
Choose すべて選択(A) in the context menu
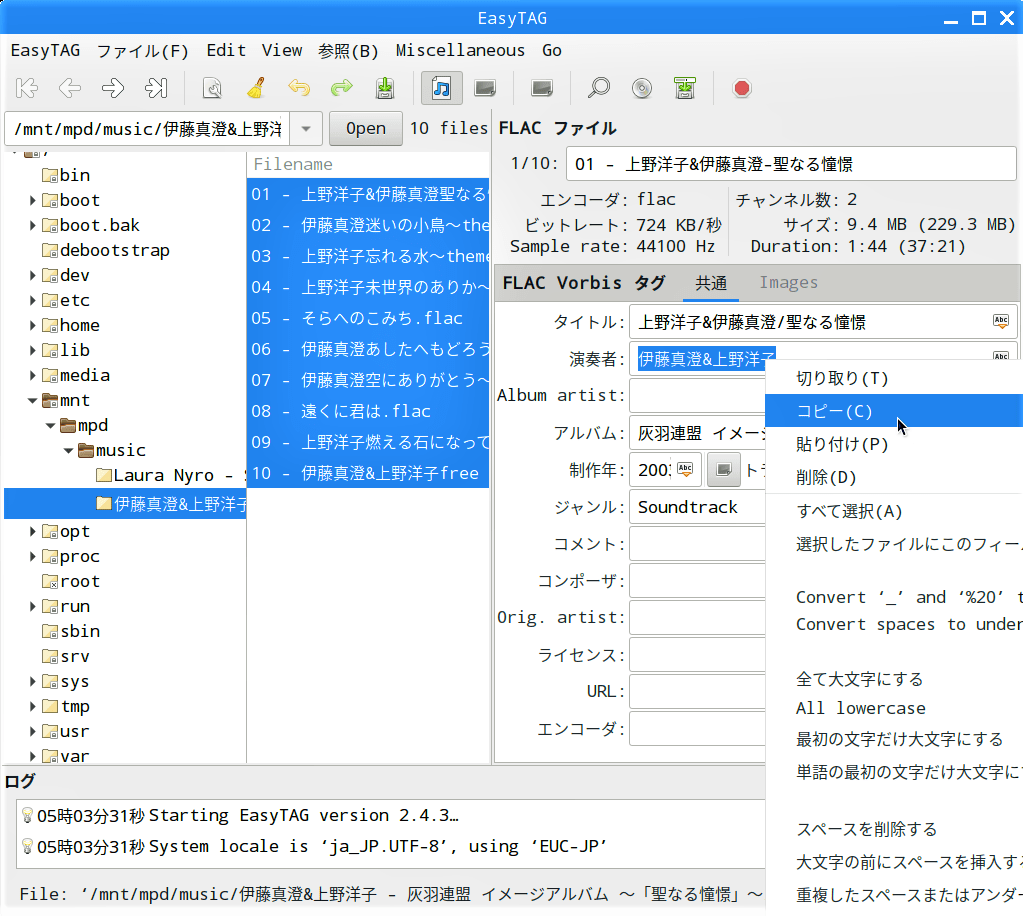894,511
